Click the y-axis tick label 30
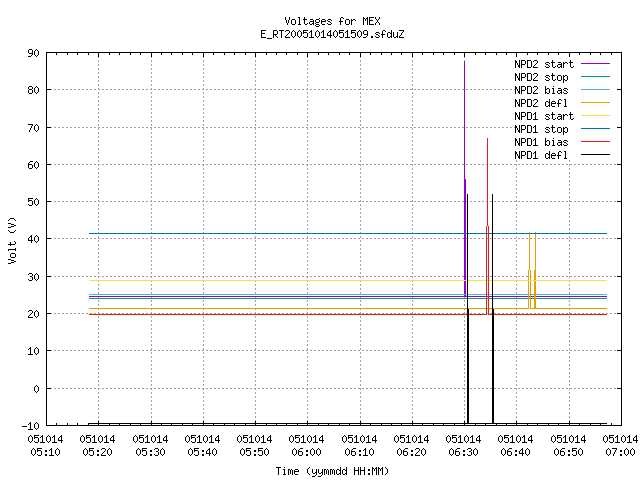 point(33,277)
